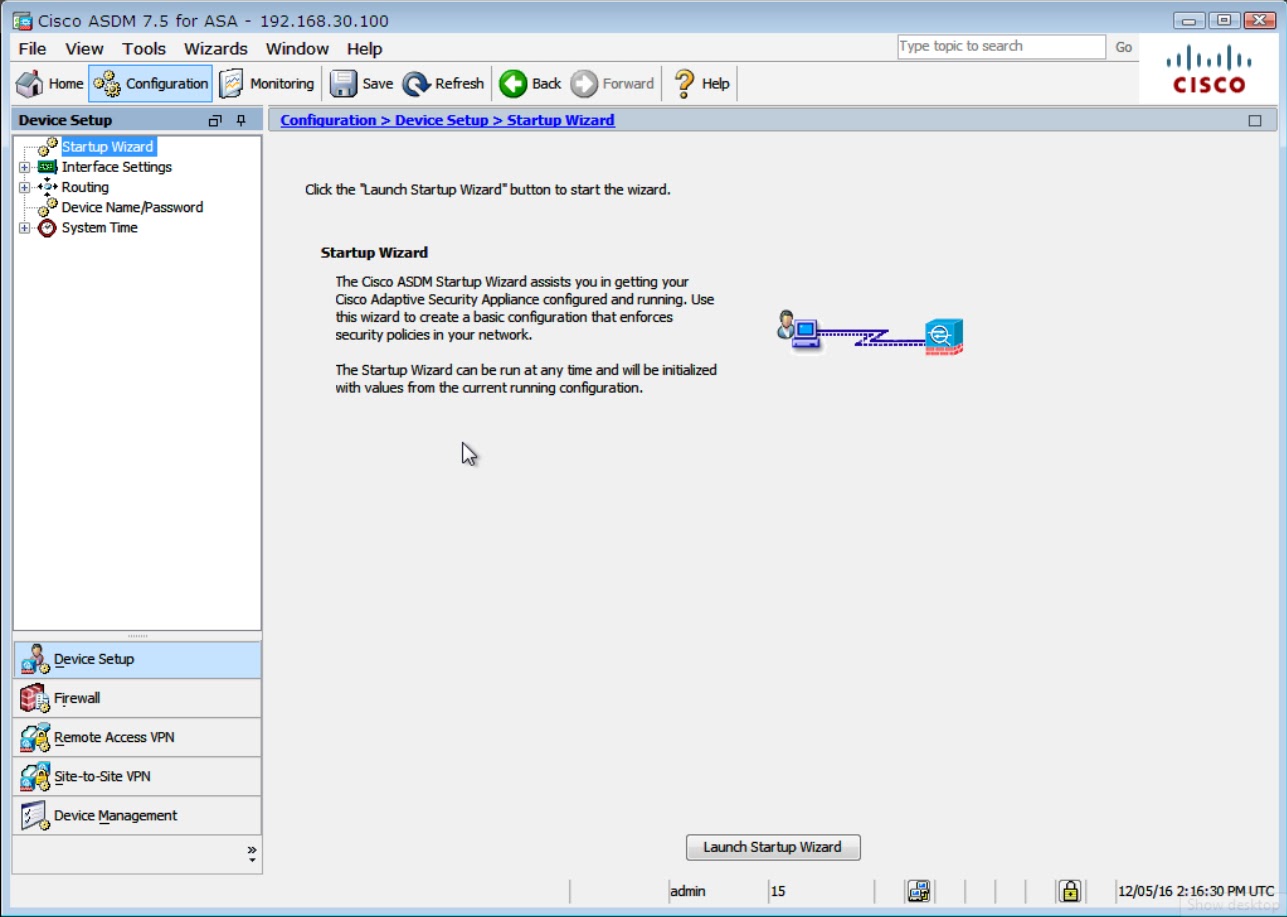Pin the Device Setup pane
This screenshot has height=917, width=1287.
(241, 121)
